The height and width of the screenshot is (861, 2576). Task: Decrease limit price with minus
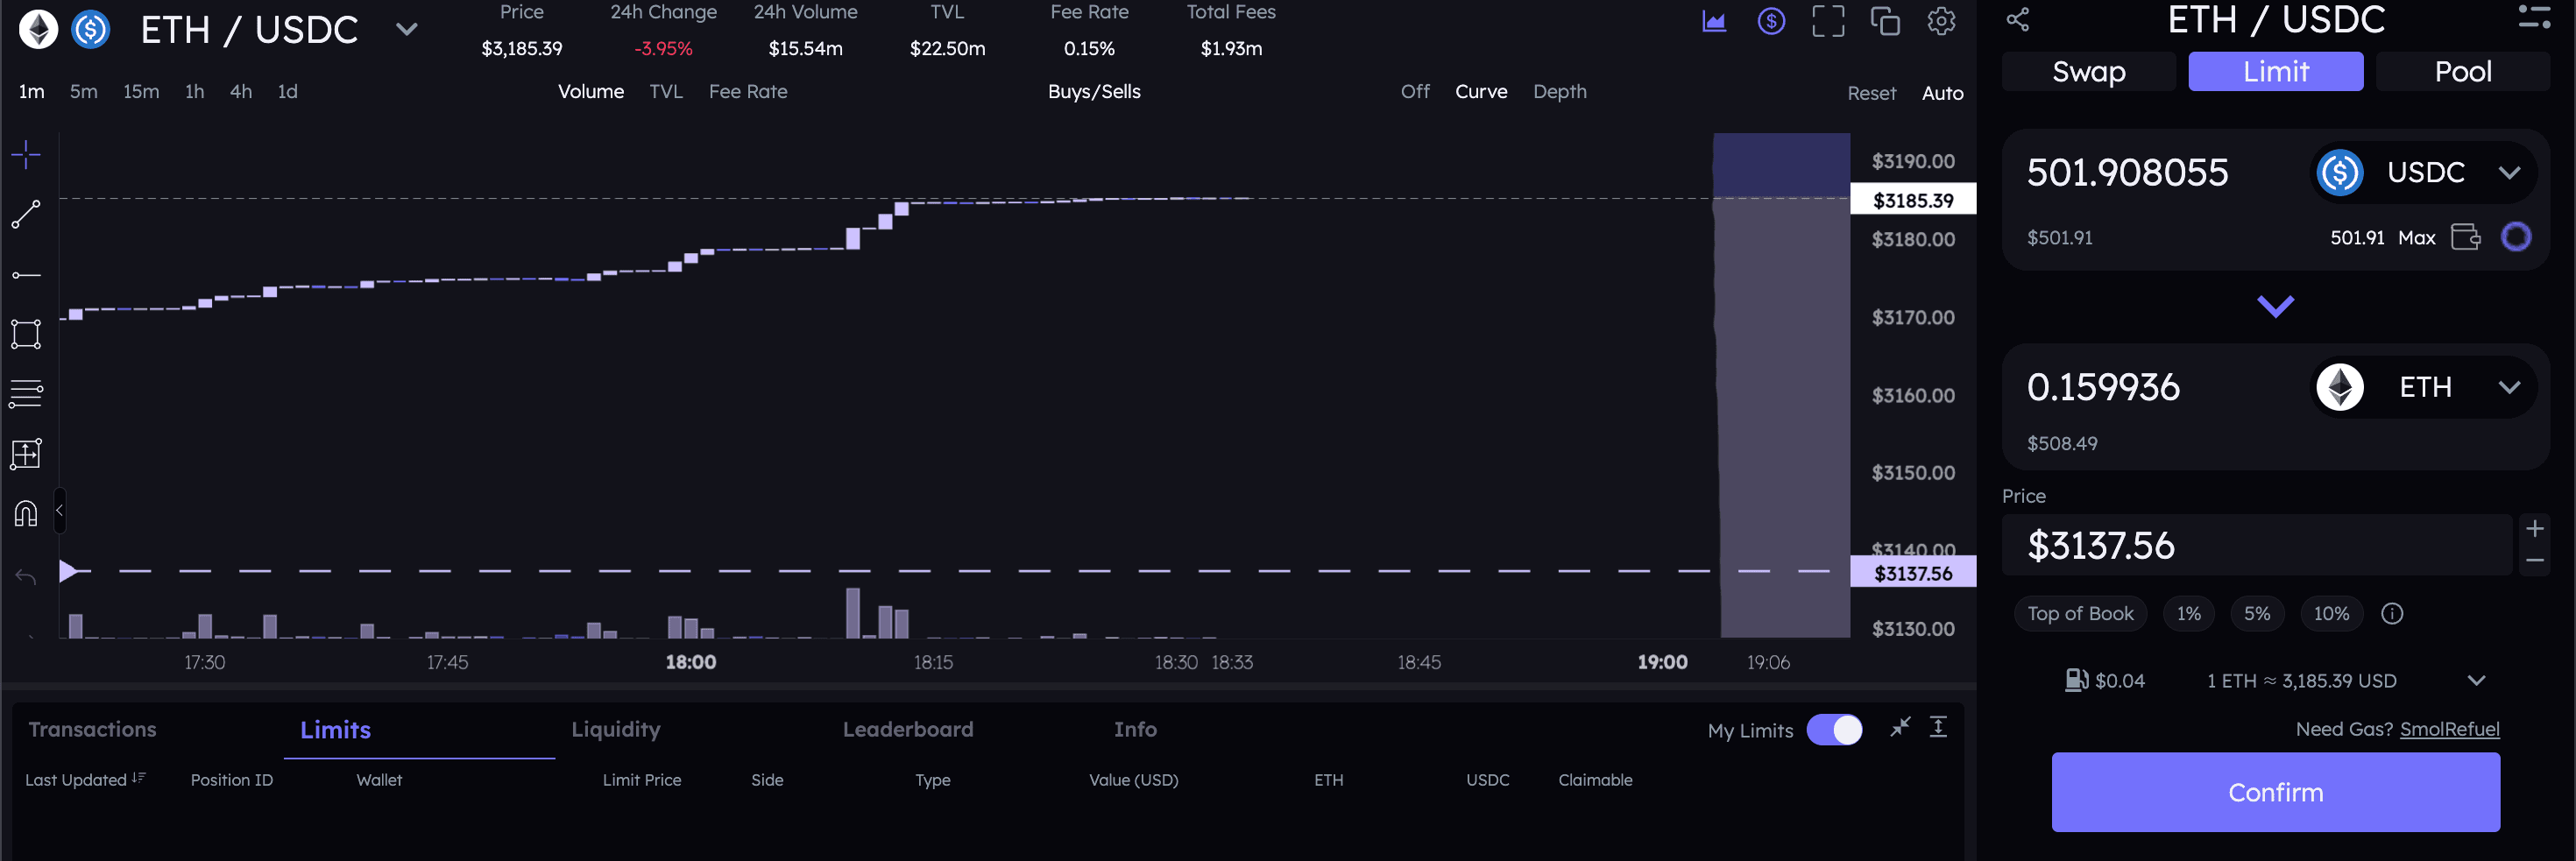2534,560
